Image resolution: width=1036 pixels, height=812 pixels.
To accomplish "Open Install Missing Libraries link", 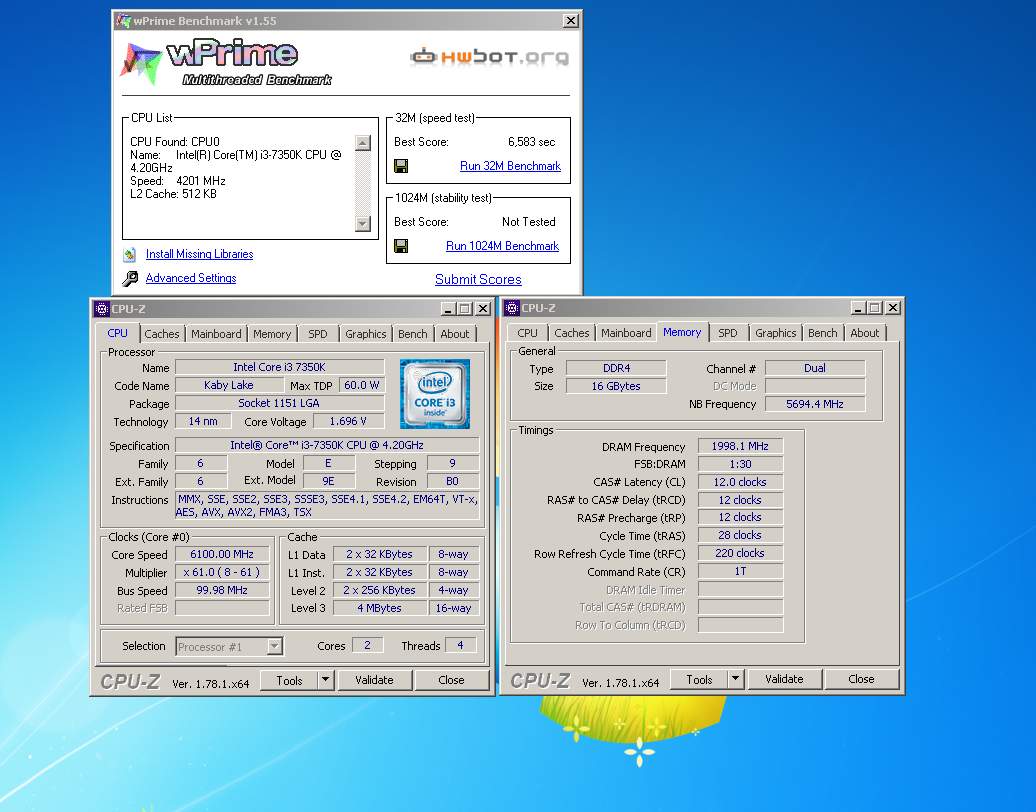I will coord(200,254).
